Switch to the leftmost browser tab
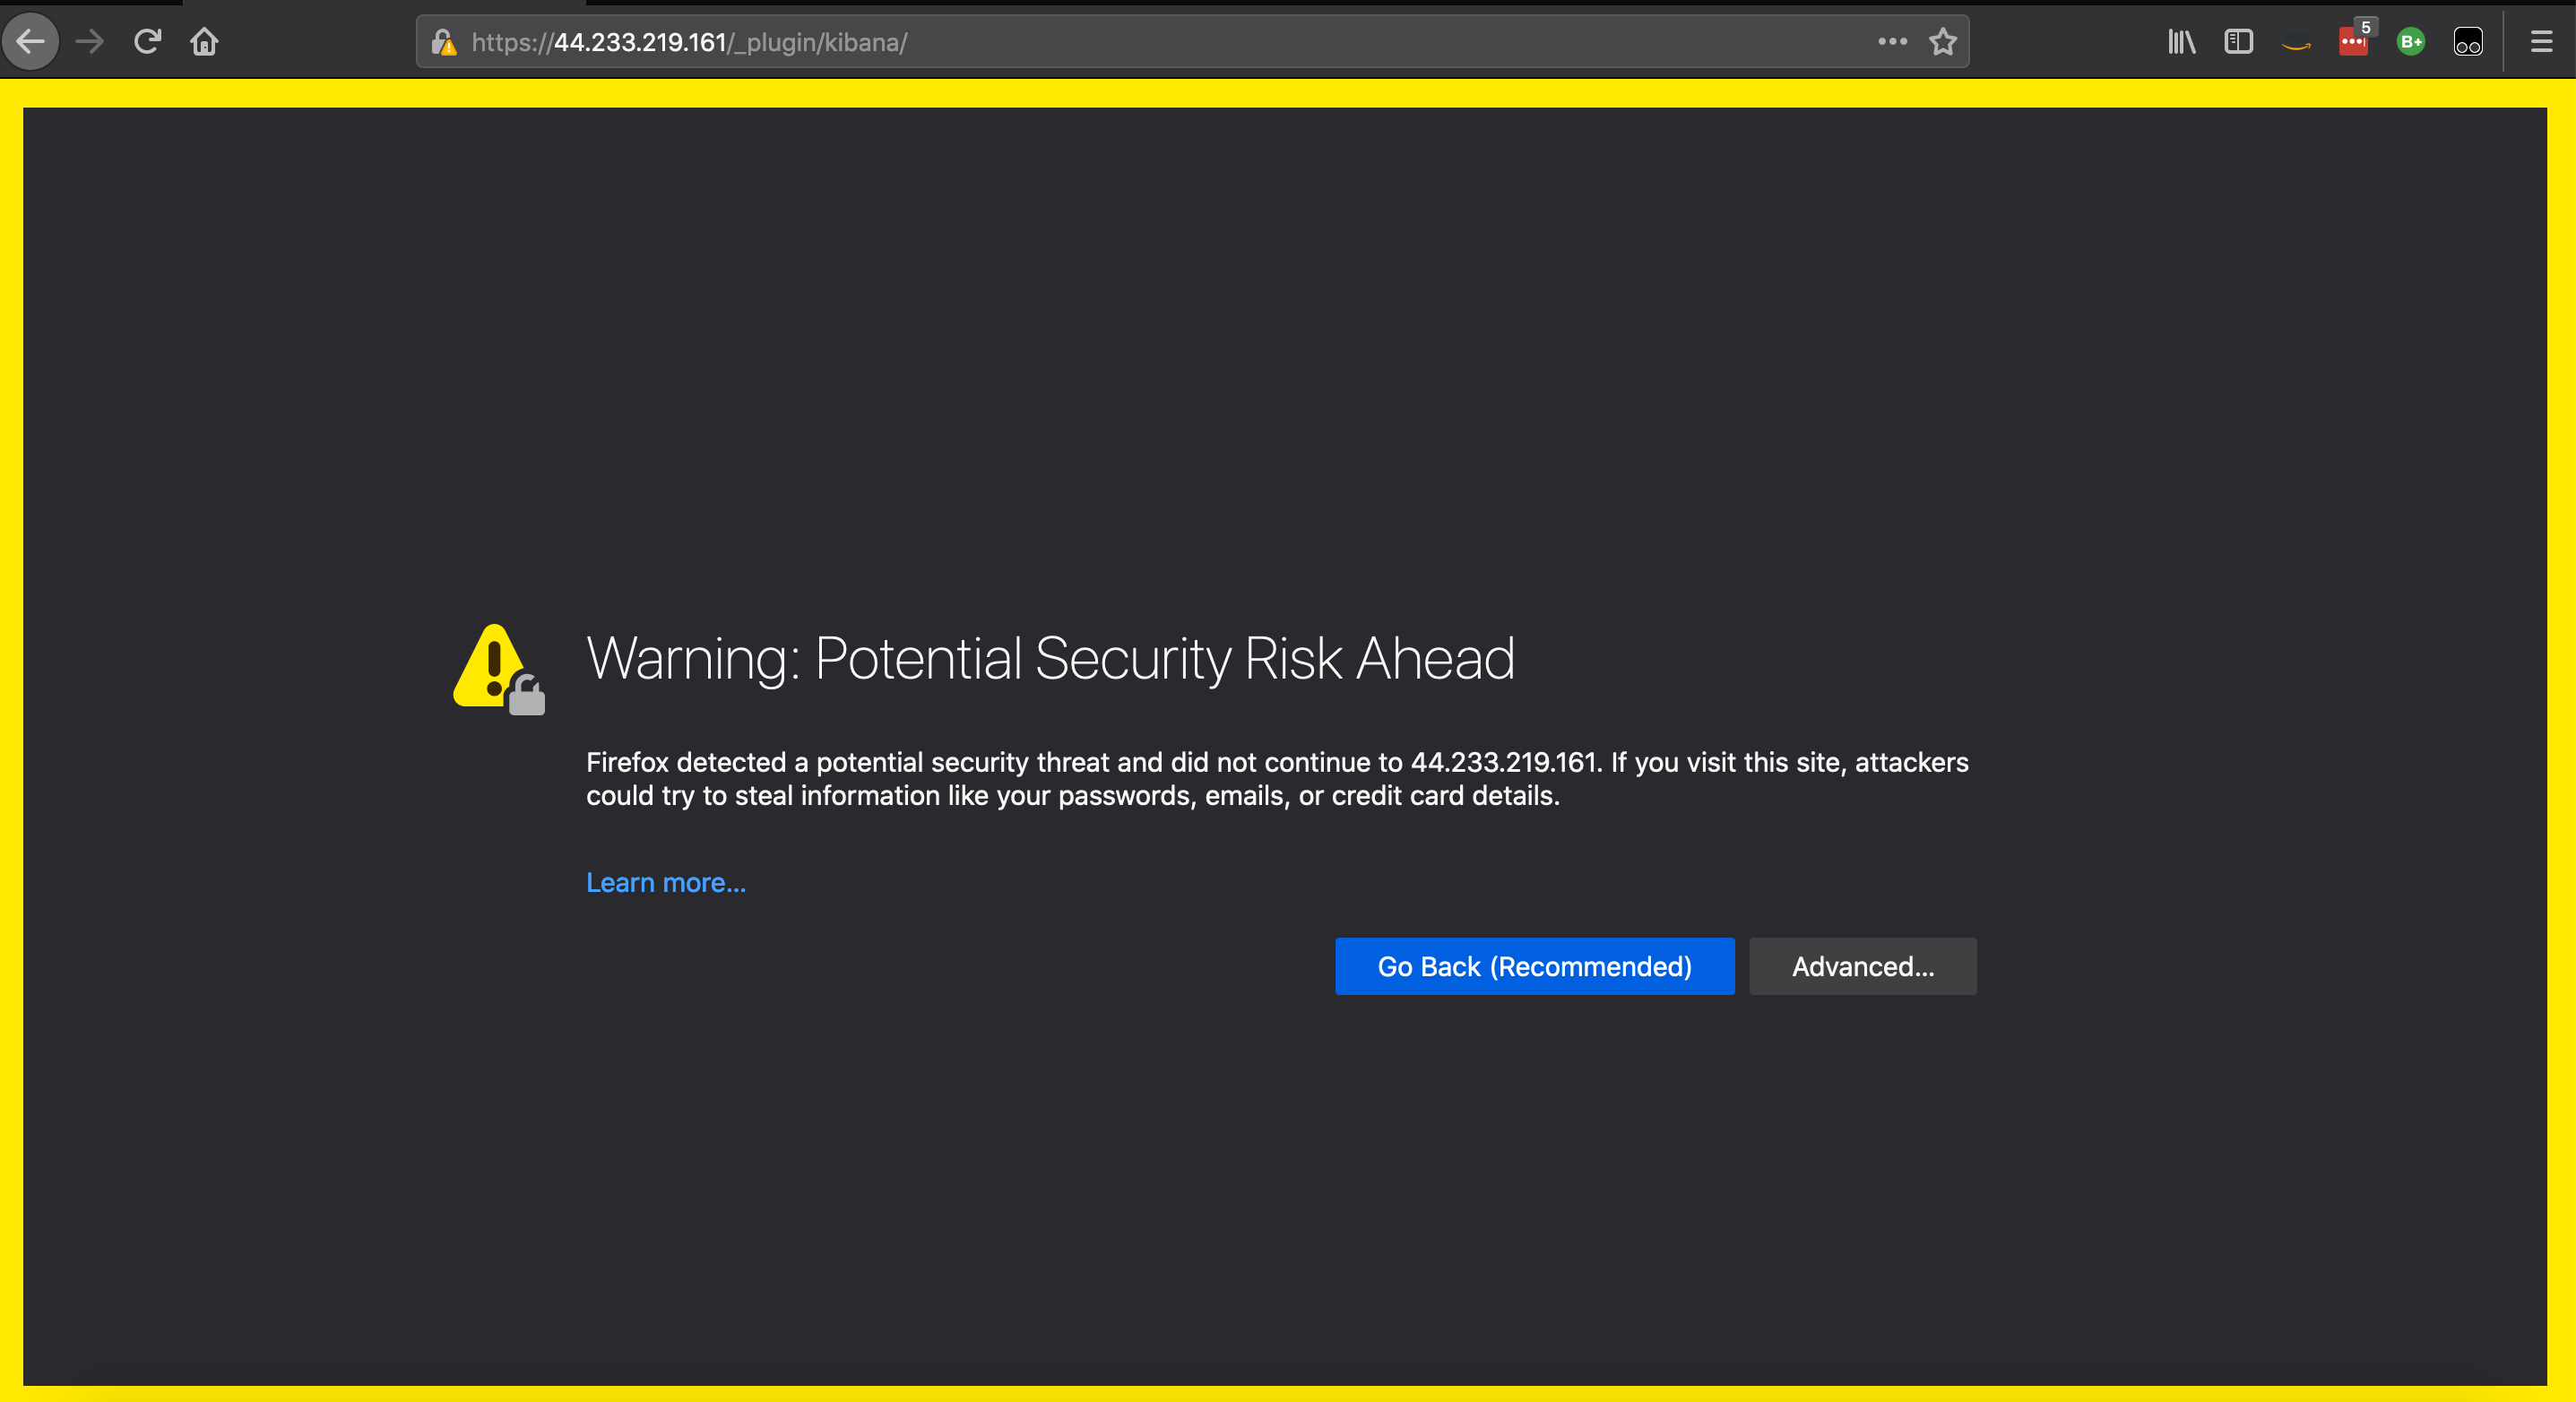Image resolution: width=2576 pixels, height=1402 pixels. (90, 3)
